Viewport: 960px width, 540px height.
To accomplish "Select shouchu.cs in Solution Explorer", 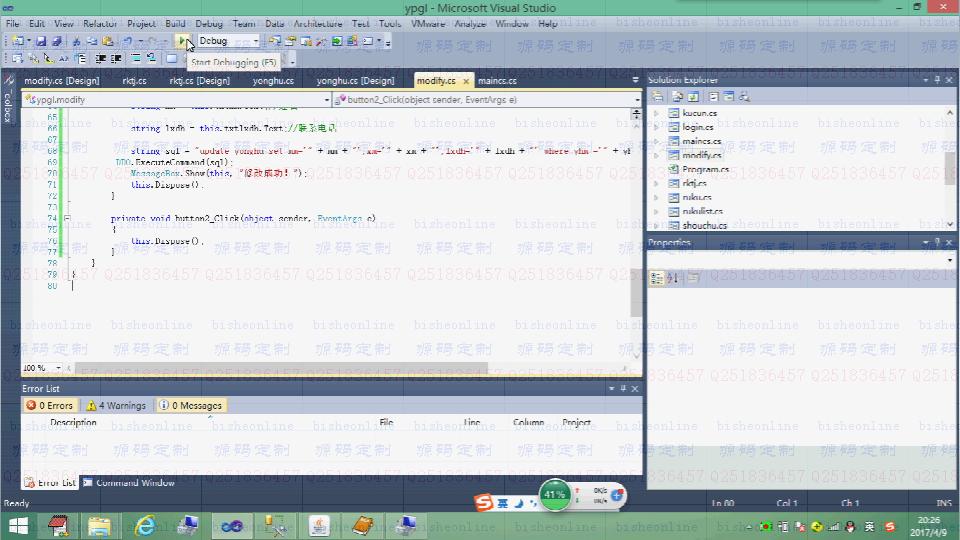I will click(705, 225).
